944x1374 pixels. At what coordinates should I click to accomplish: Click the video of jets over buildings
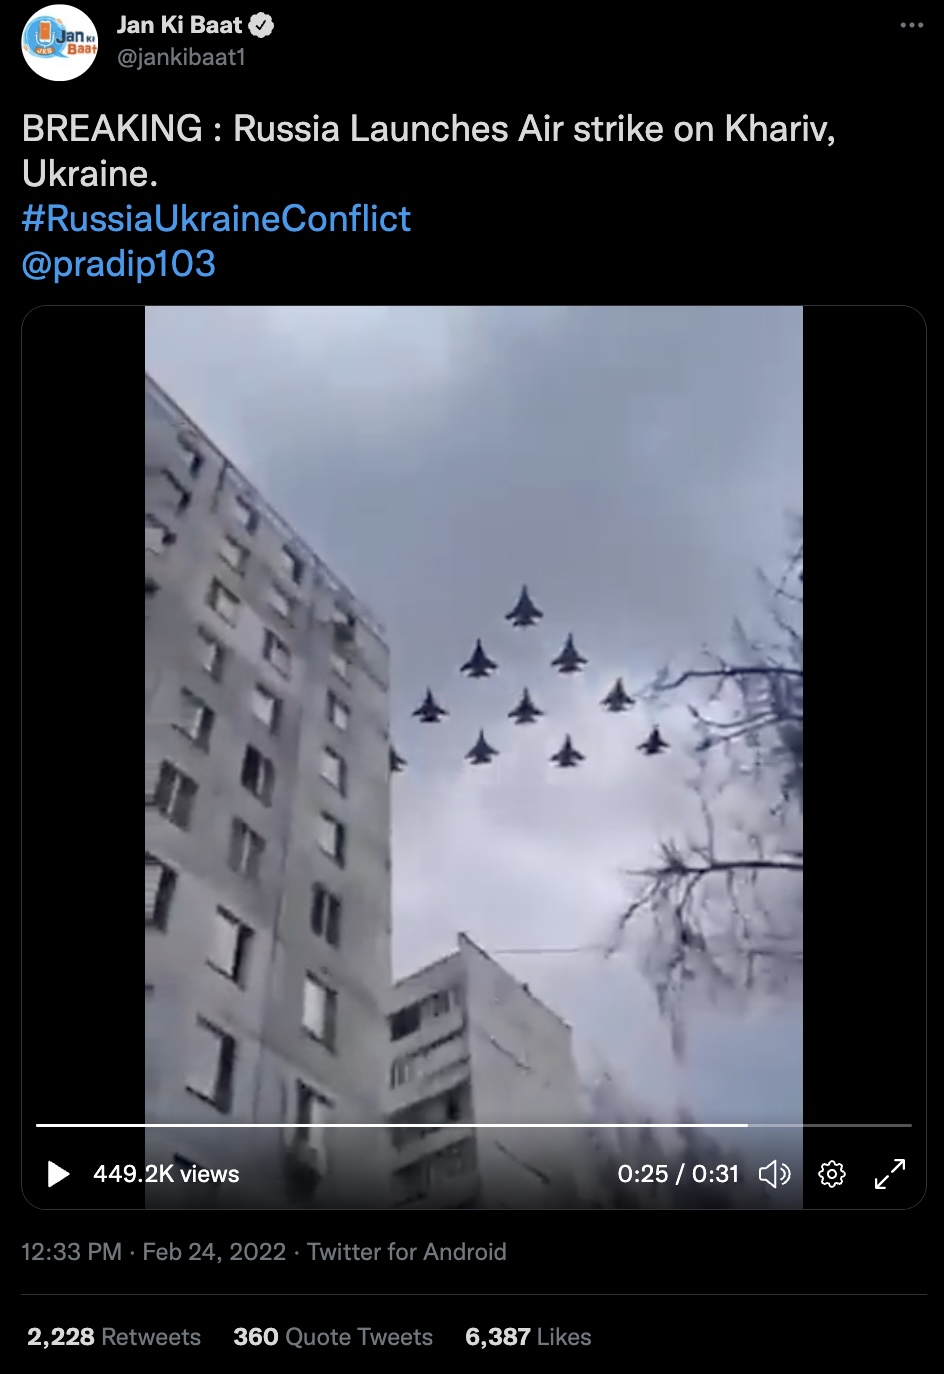click(474, 757)
